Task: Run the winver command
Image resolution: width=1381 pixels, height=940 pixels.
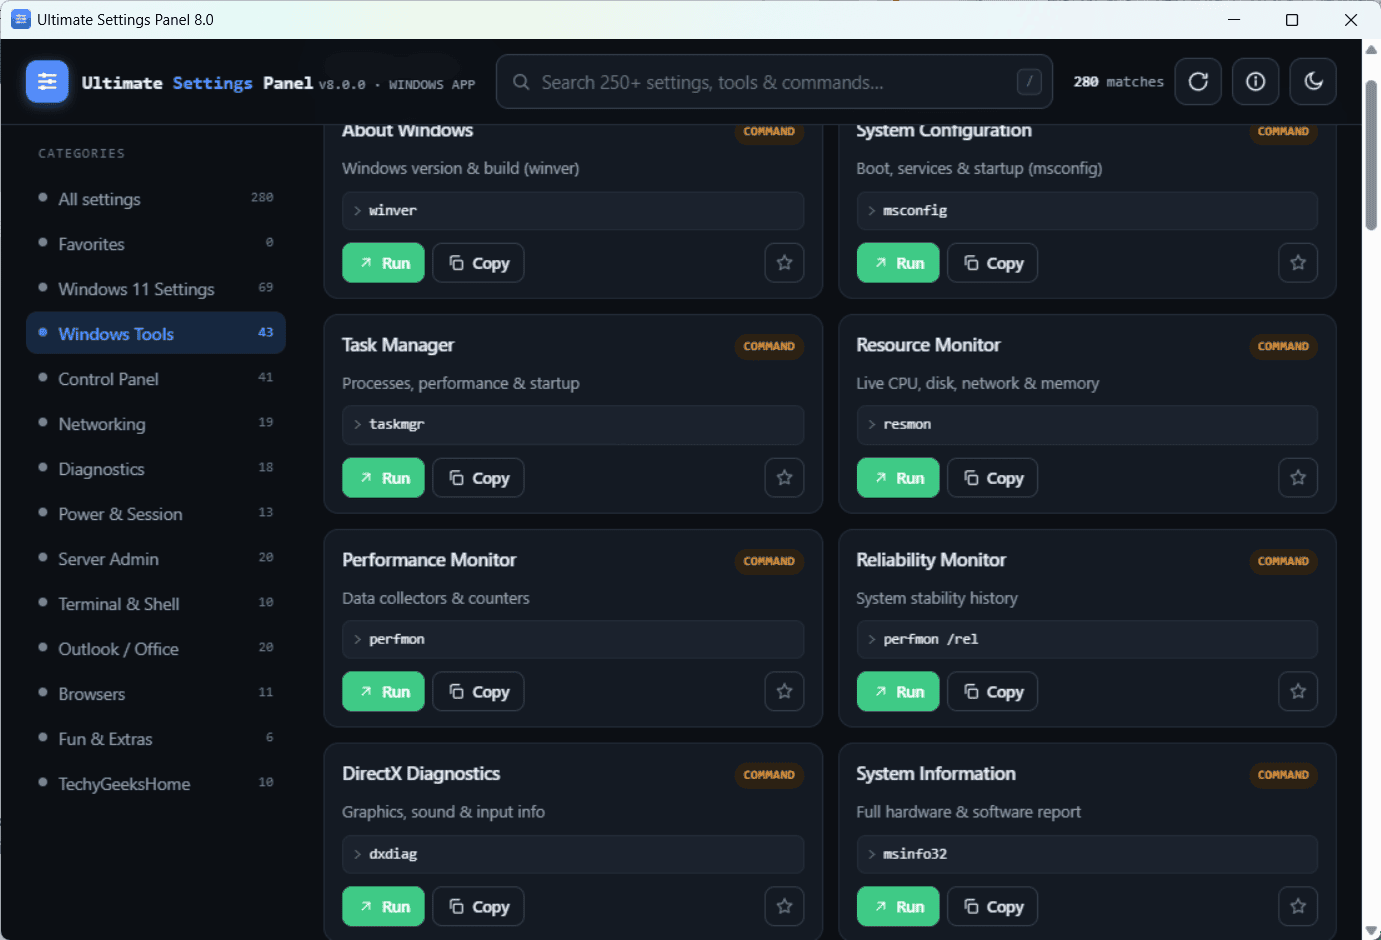Action: (384, 263)
